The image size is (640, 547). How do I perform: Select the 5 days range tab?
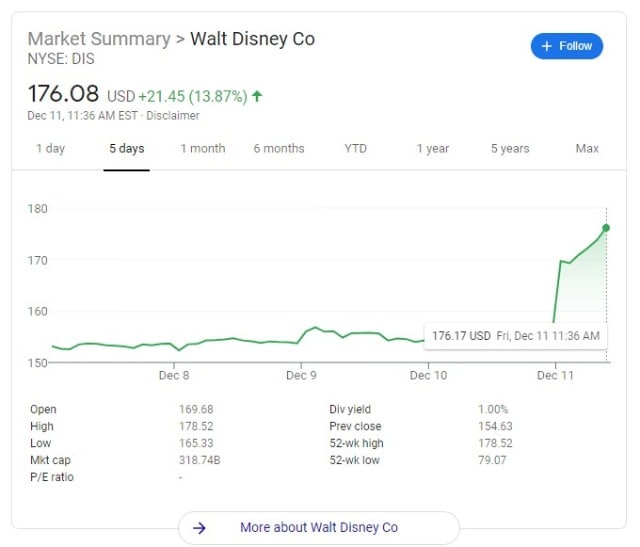pos(127,148)
